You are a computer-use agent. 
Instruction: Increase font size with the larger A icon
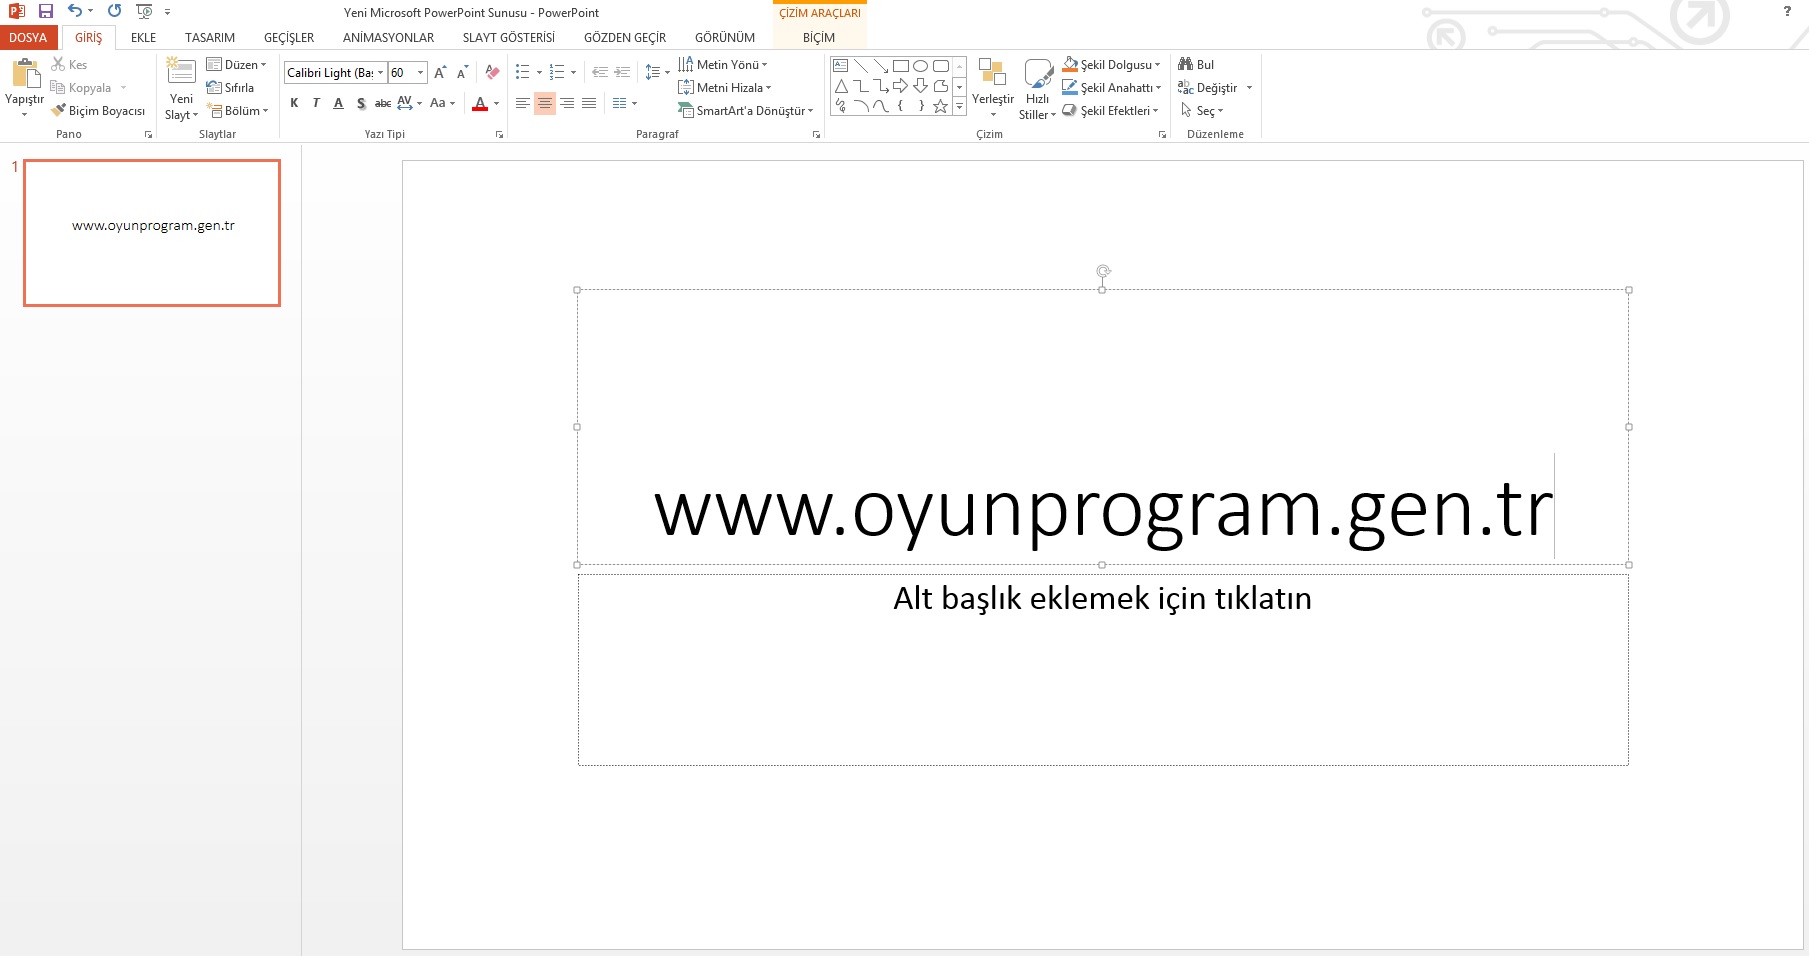click(439, 72)
